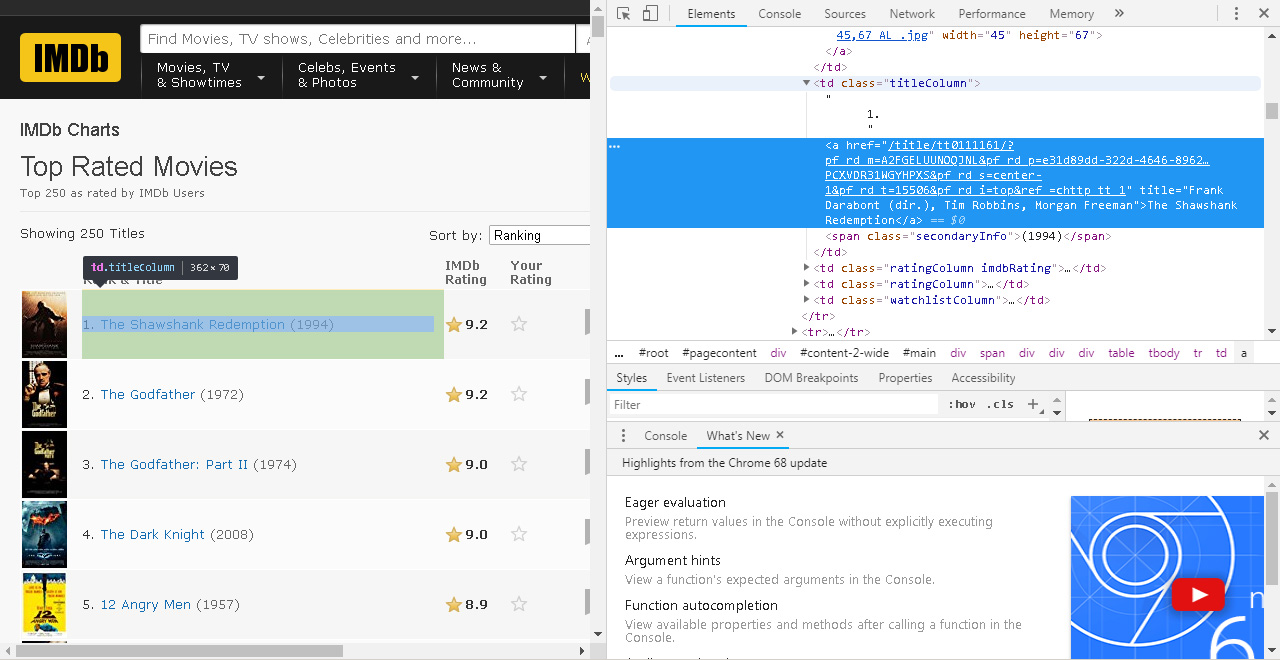The height and width of the screenshot is (660, 1280).
Task: Open 12 Angry Men title link
Action: (x=146, y=604)
